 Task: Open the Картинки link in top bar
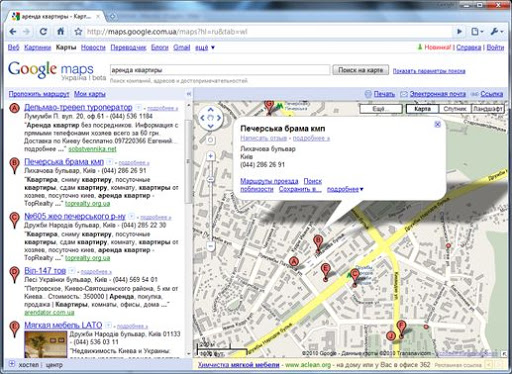click(37, 47)
